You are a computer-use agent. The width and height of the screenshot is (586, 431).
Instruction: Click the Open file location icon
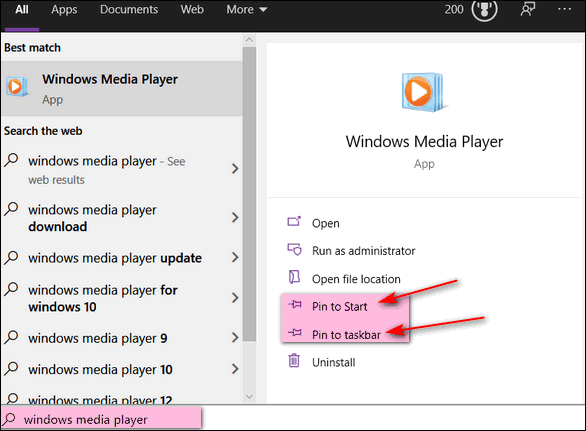(294, 277)
